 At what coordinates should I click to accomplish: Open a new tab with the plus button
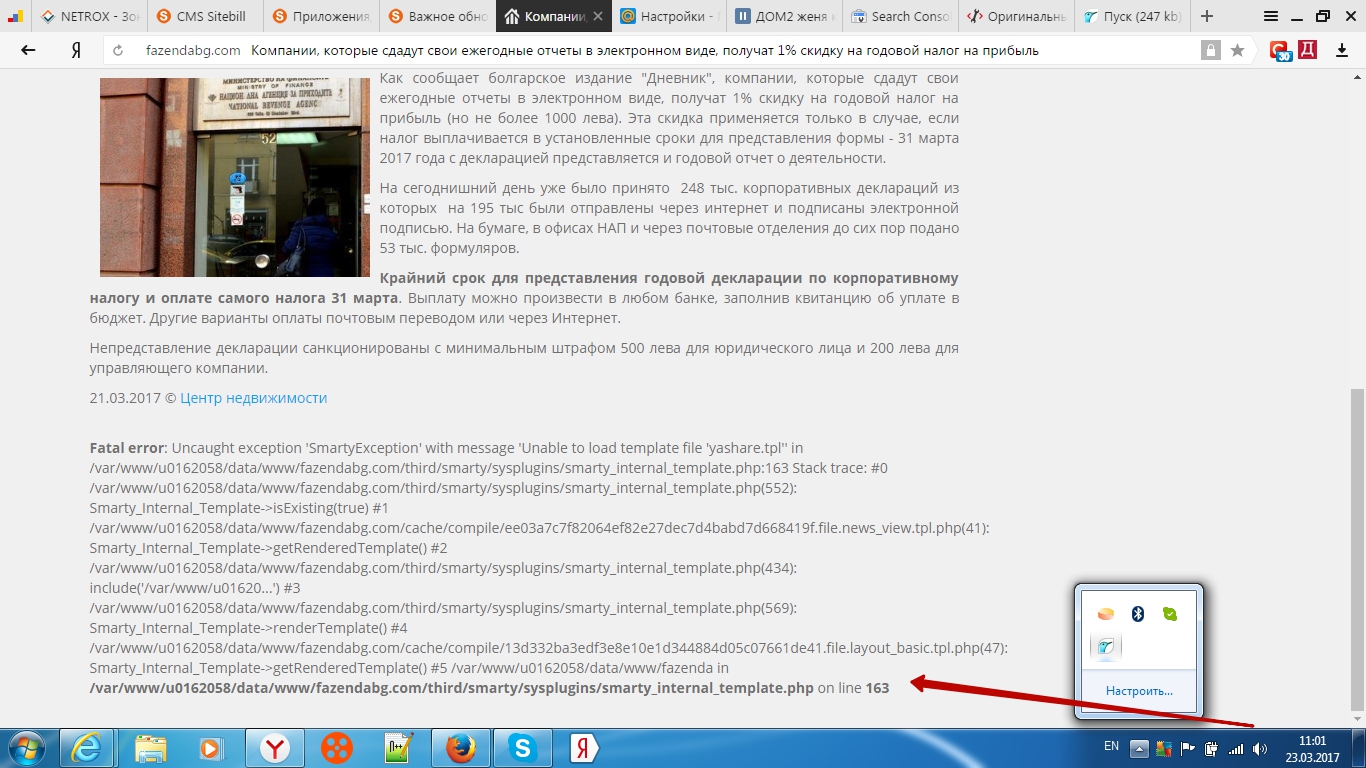(1207, 16)
